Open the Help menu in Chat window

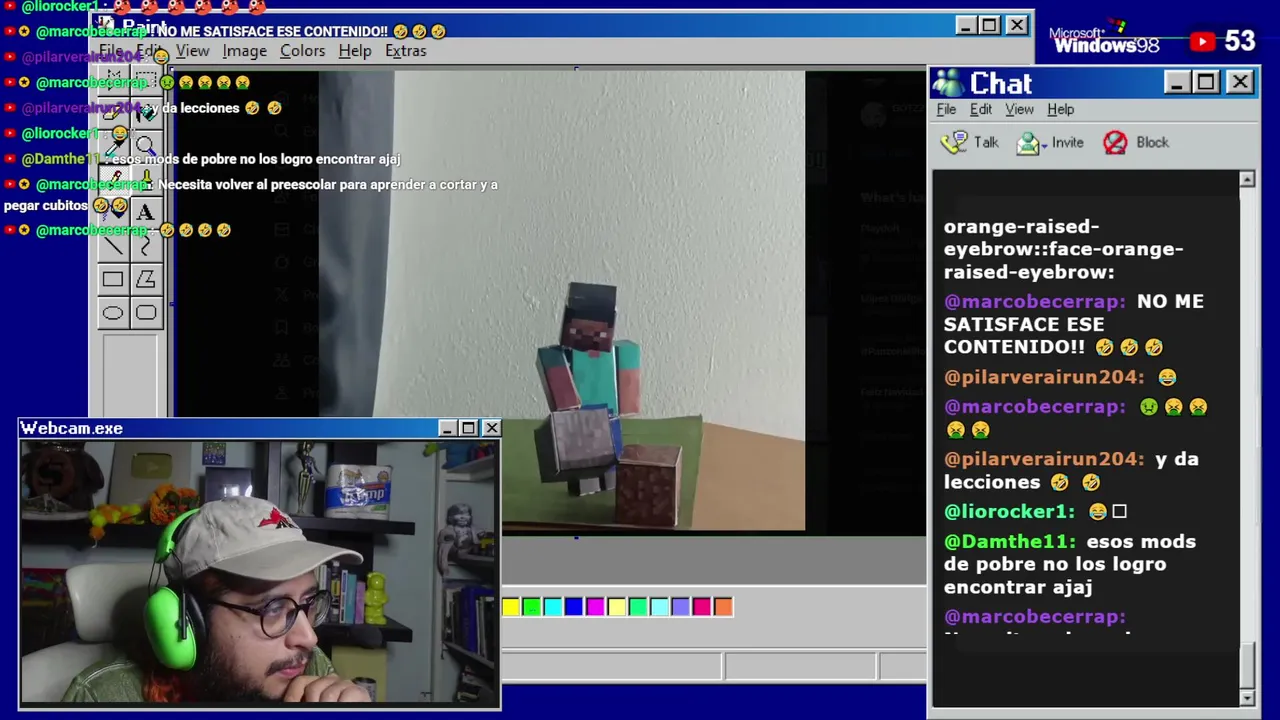coord(1060,109)
